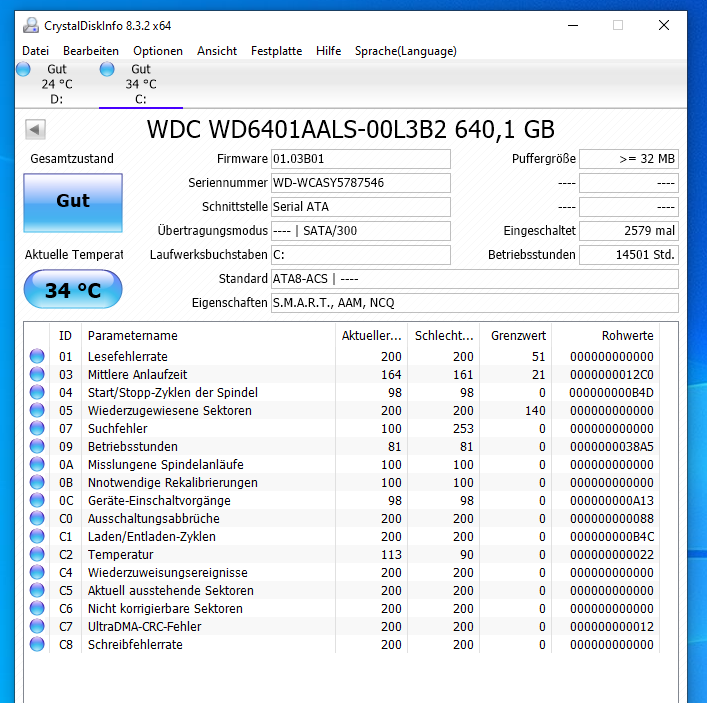Open the Bearbeiten menu
Screen dimensions: 707x703
coord(91,51)
